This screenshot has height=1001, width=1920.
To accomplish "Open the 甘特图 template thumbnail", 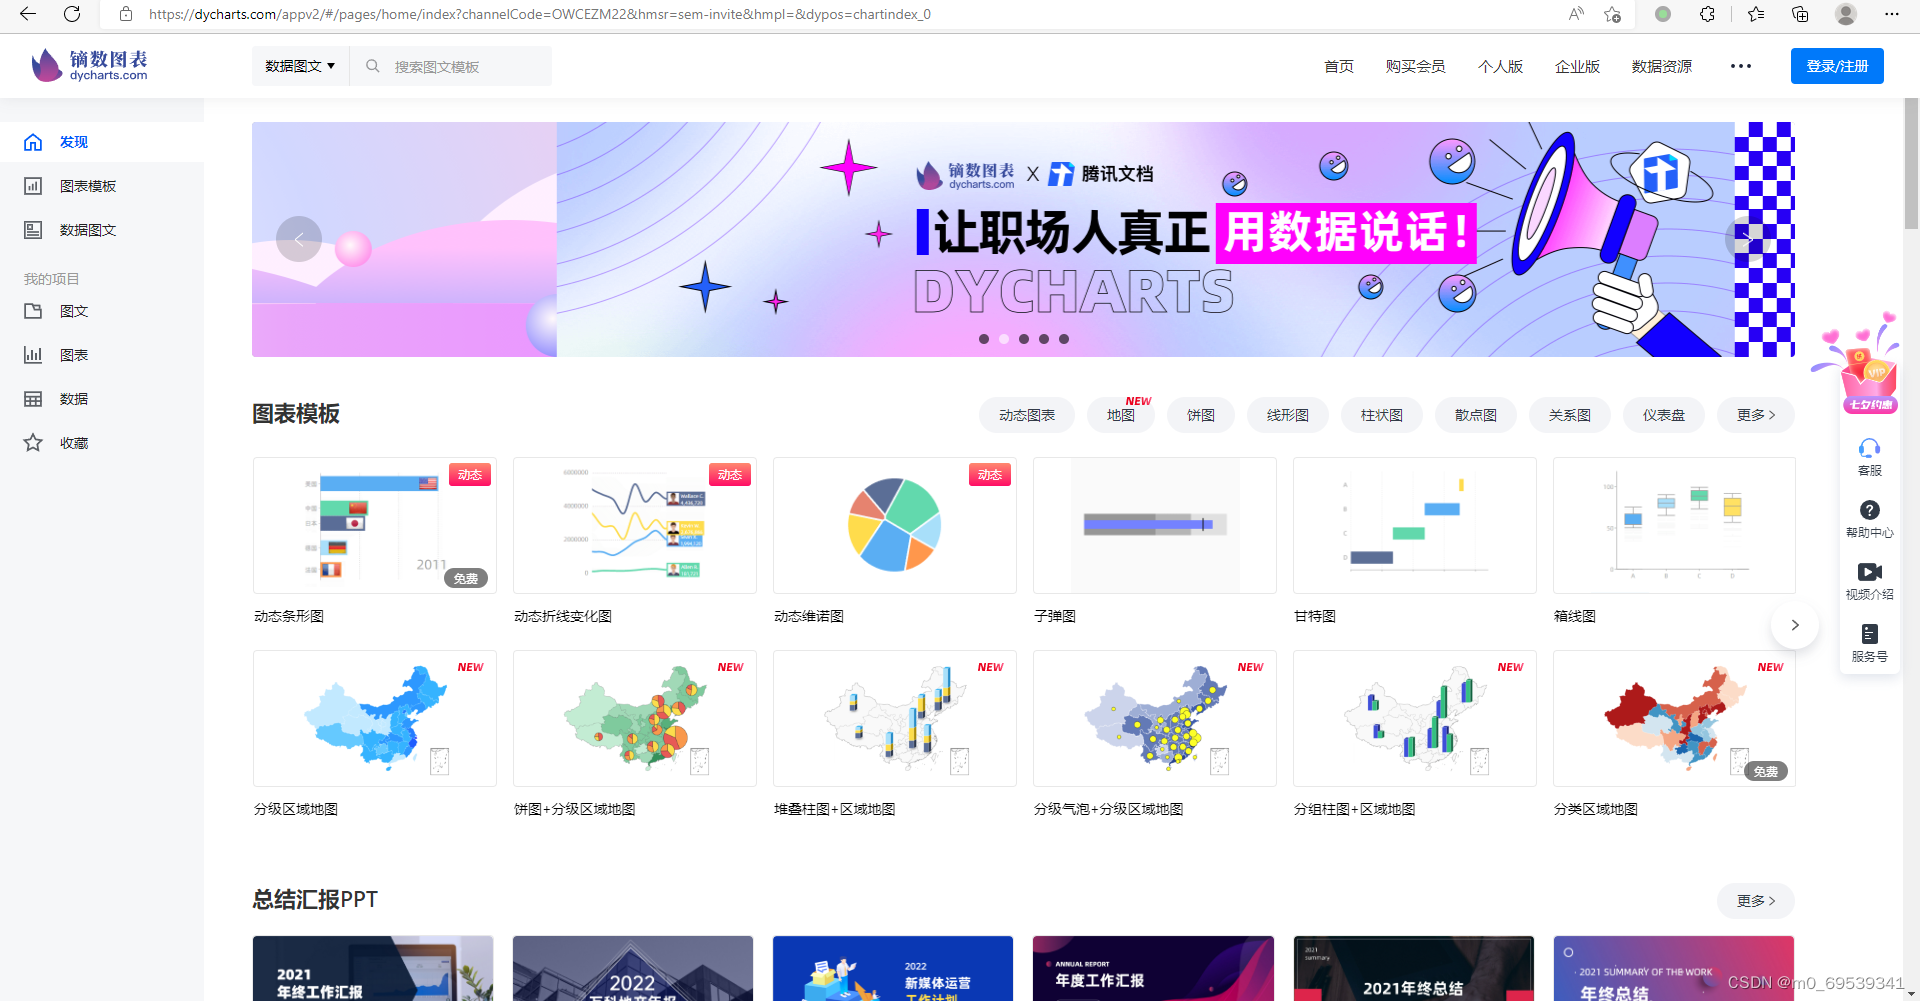I will [1415, 526].
